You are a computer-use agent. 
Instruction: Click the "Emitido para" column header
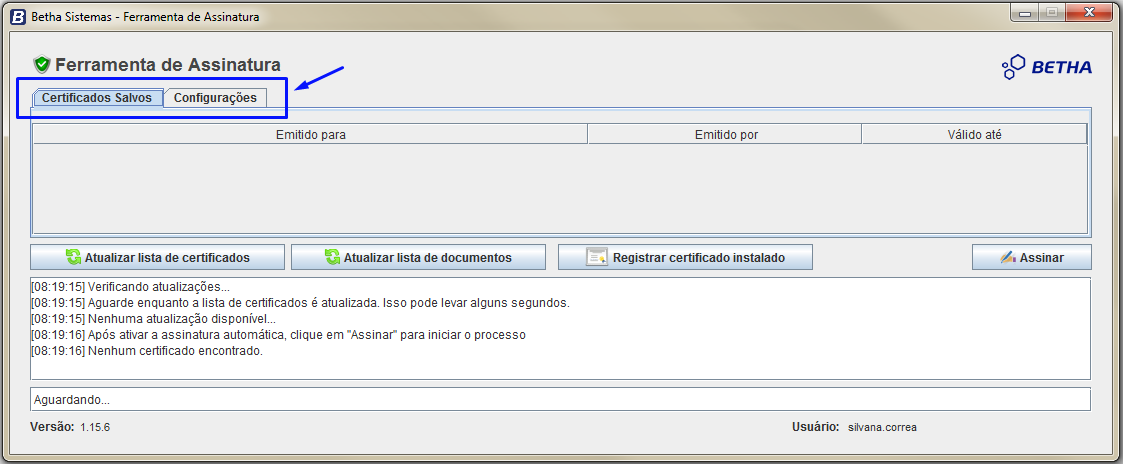point(310,134)
